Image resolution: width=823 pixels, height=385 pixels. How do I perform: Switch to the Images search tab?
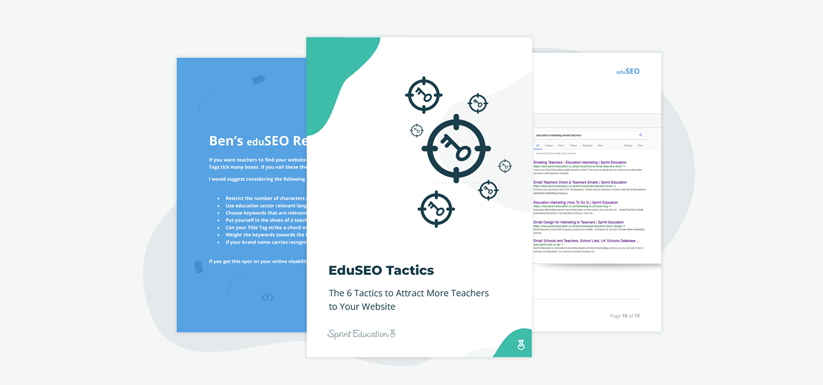(x=549, y=145)
